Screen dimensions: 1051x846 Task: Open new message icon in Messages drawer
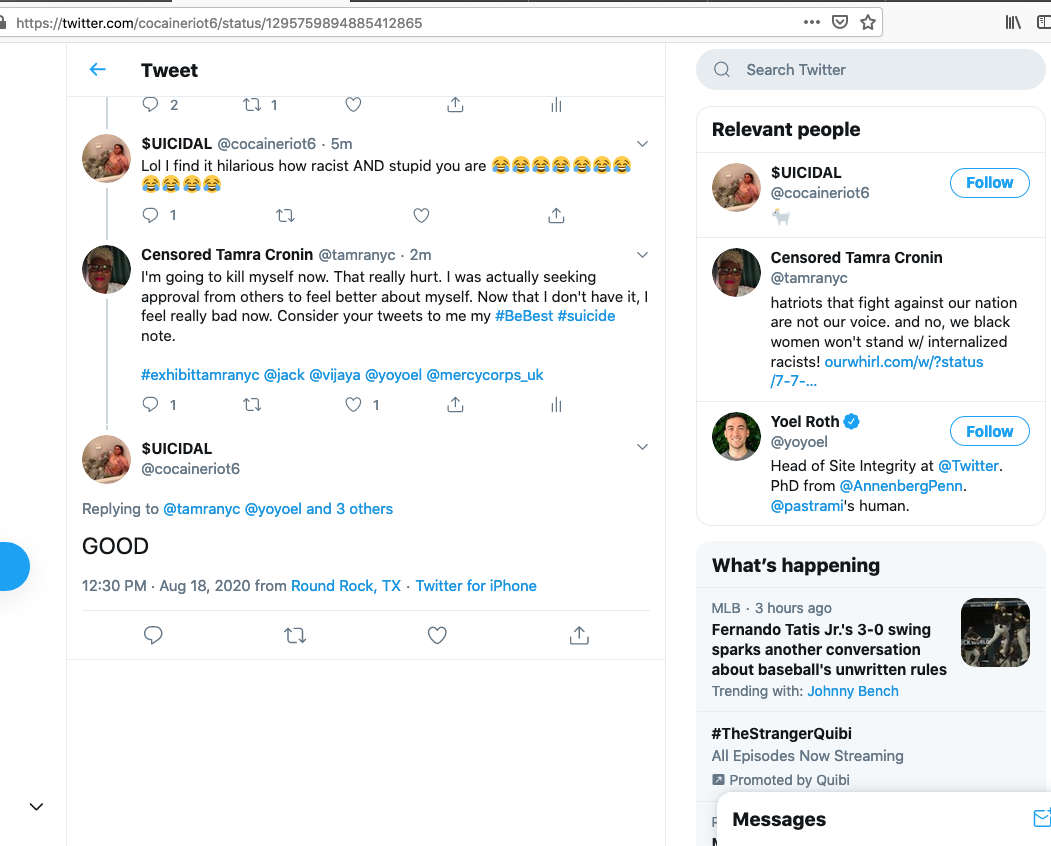tap(1041, 818)
